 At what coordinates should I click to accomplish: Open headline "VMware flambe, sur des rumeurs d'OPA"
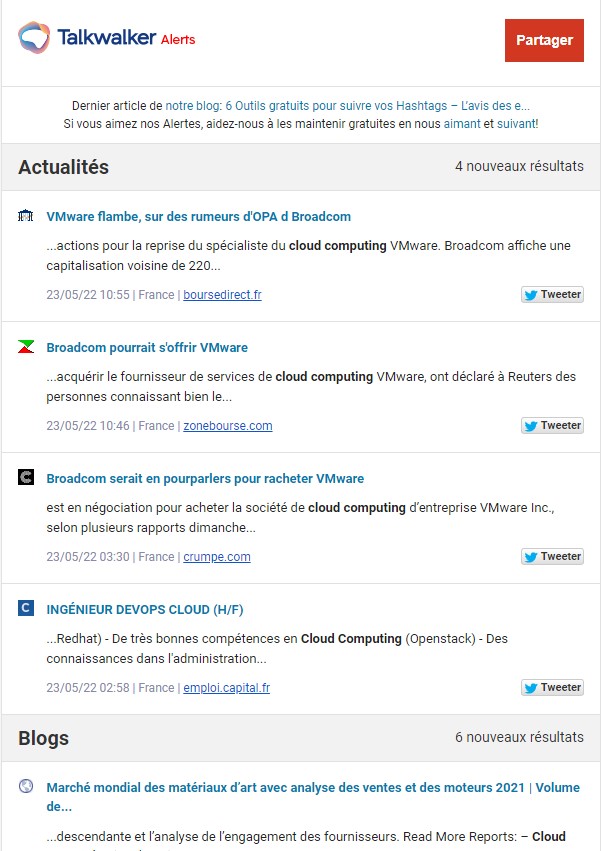(198, 216)
